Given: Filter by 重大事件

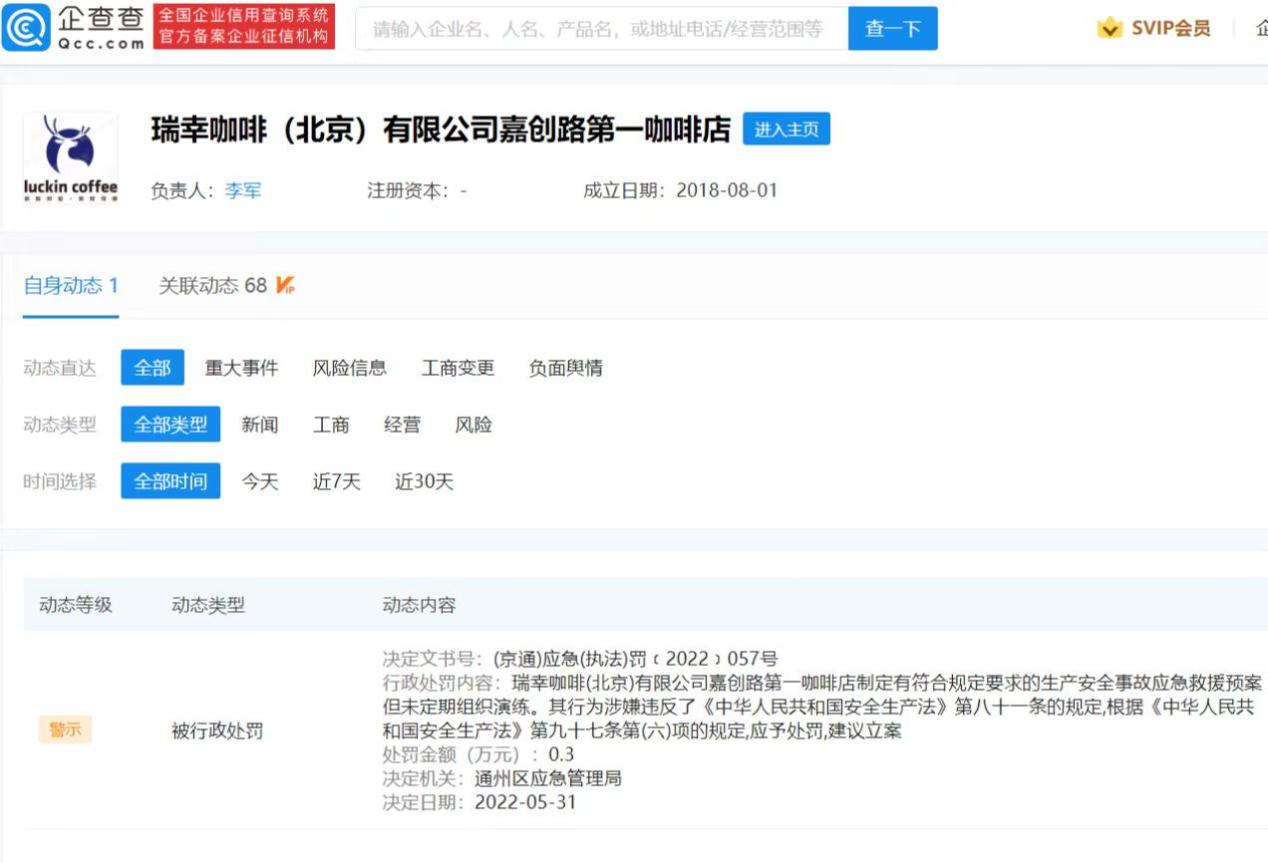Looking at the screenshot, I should tap(241, 368).
